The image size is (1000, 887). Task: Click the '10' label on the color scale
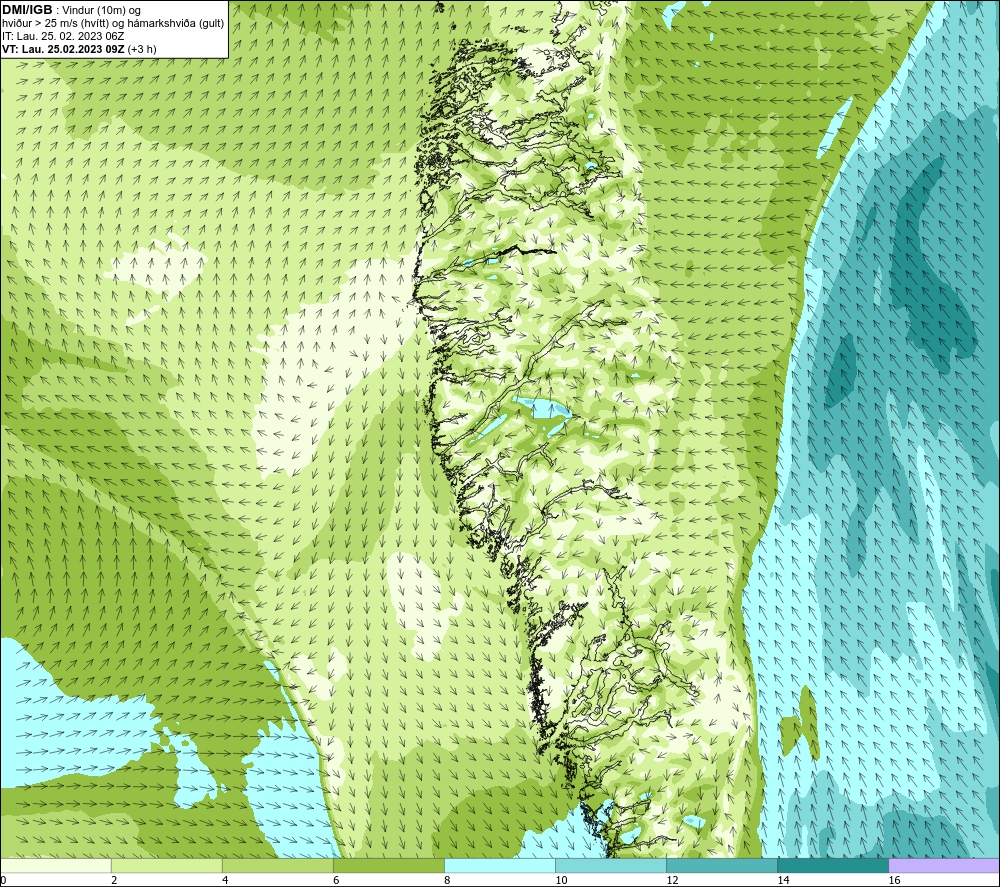pos(561,881)
